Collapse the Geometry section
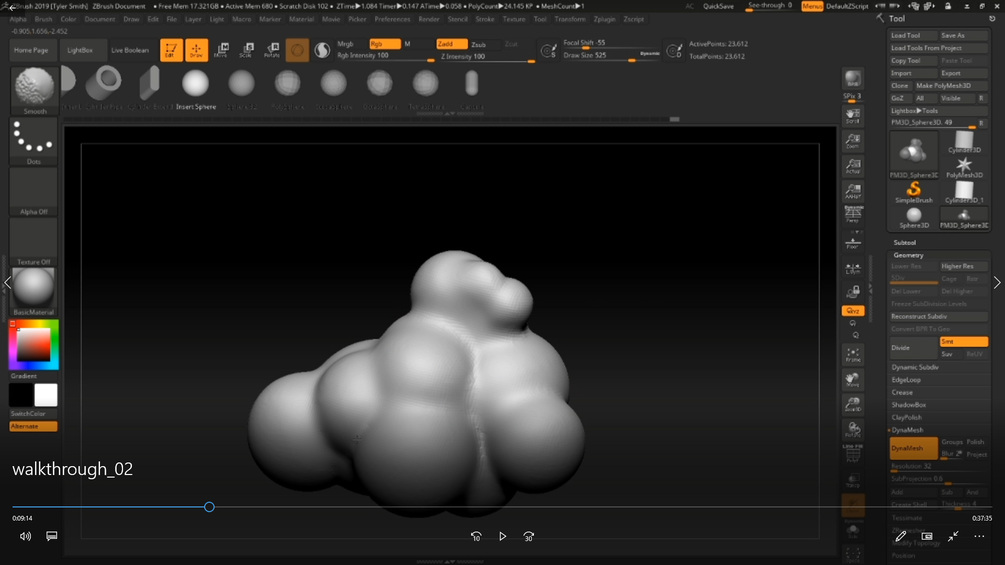This screenshot has height=565, width=1005. [x=908, y=255]
